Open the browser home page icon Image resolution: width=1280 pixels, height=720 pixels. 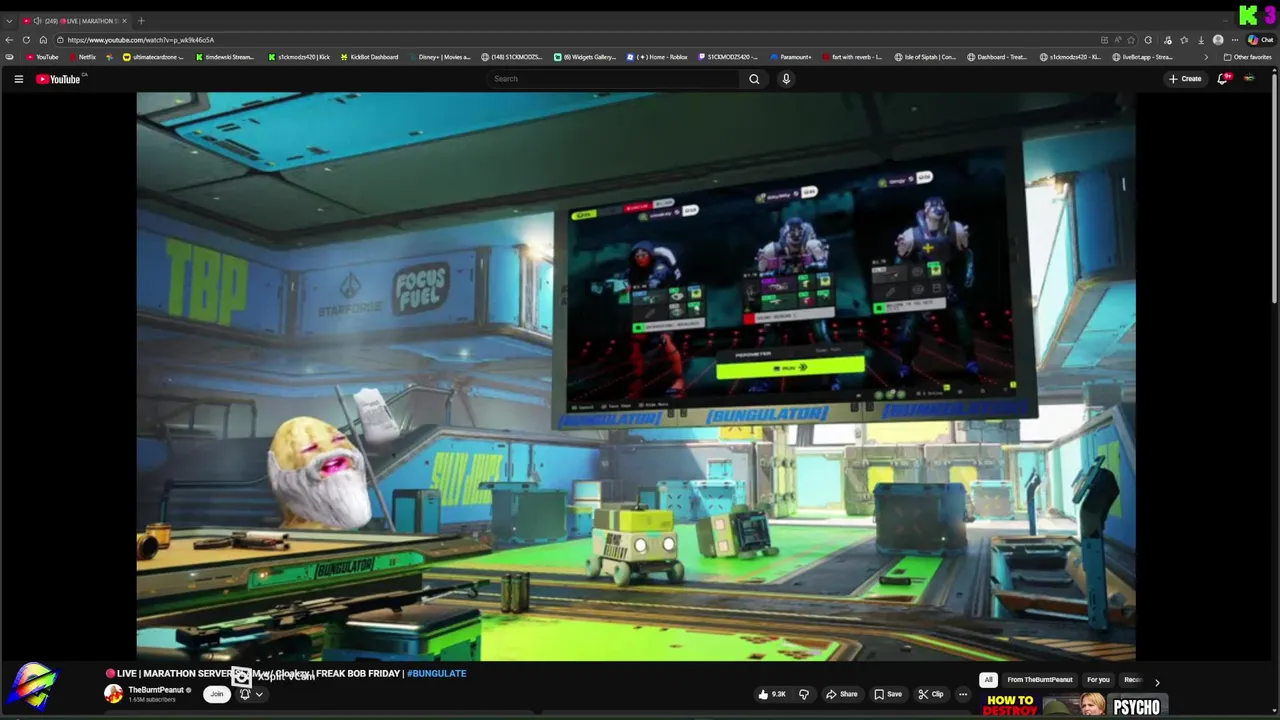click(43, 40)
